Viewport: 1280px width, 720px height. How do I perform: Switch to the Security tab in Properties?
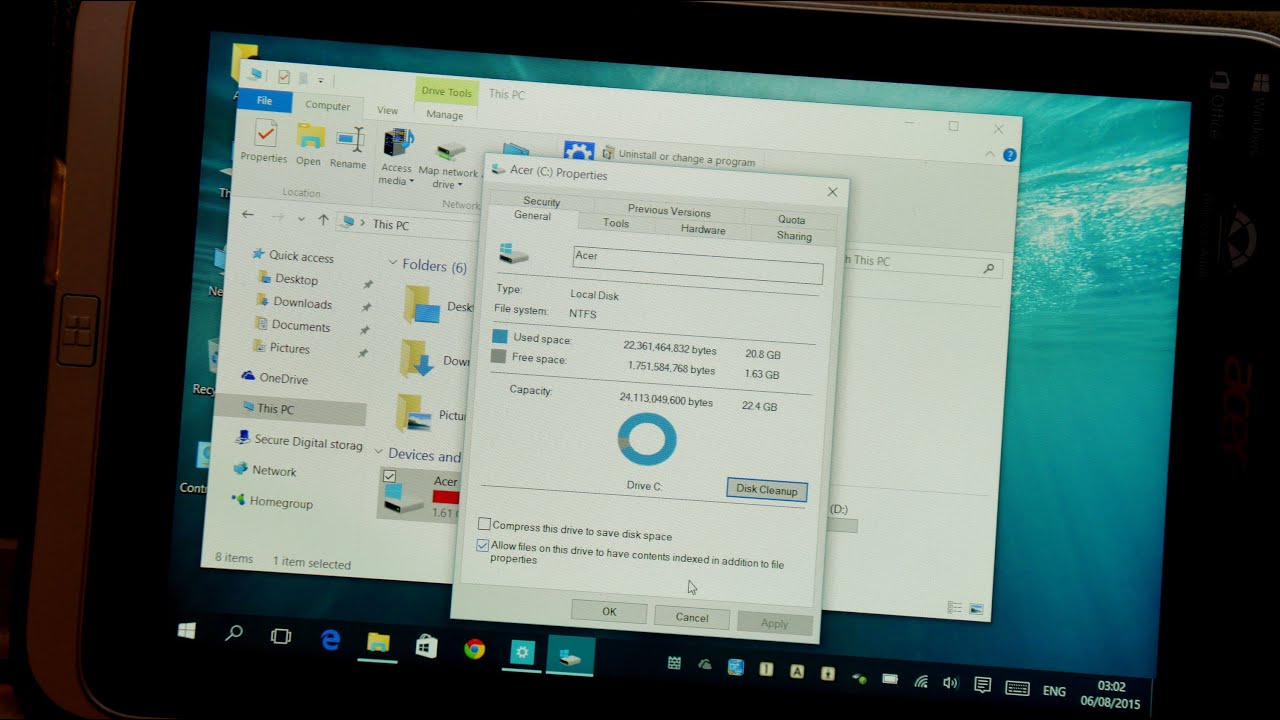point(541,202)
